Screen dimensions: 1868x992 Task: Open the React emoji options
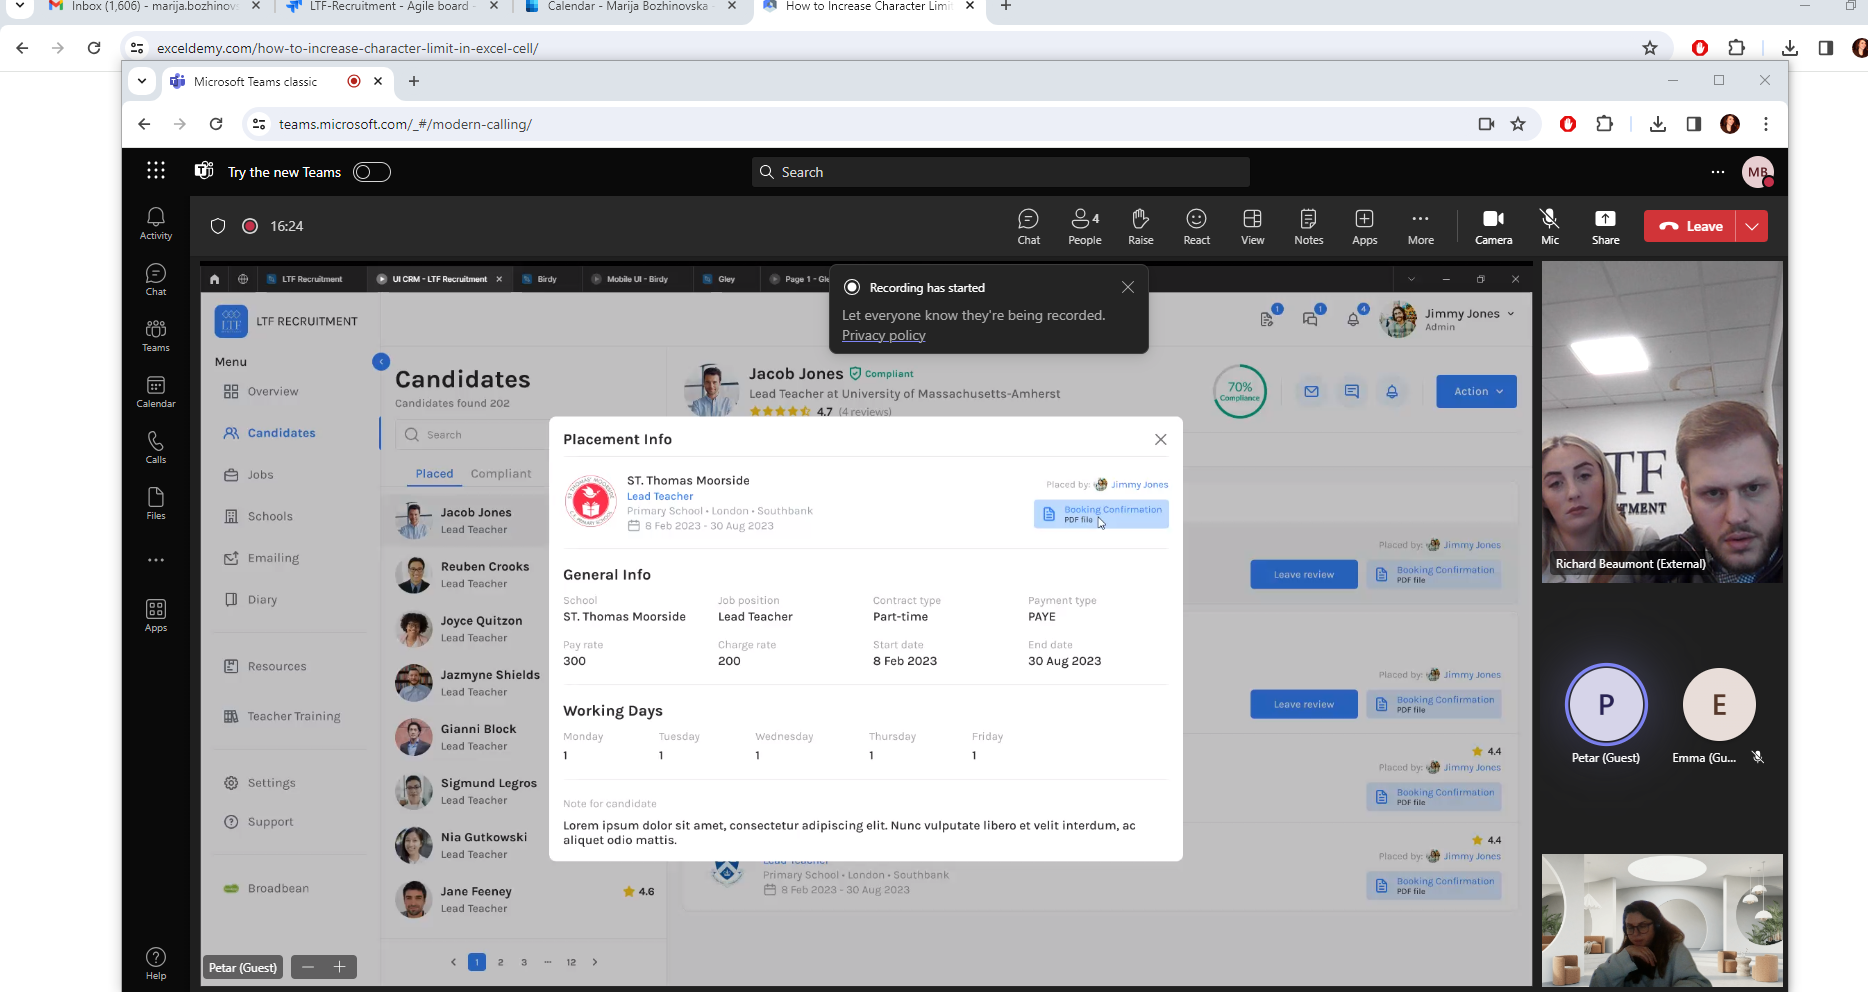[x=1196, y=227]
